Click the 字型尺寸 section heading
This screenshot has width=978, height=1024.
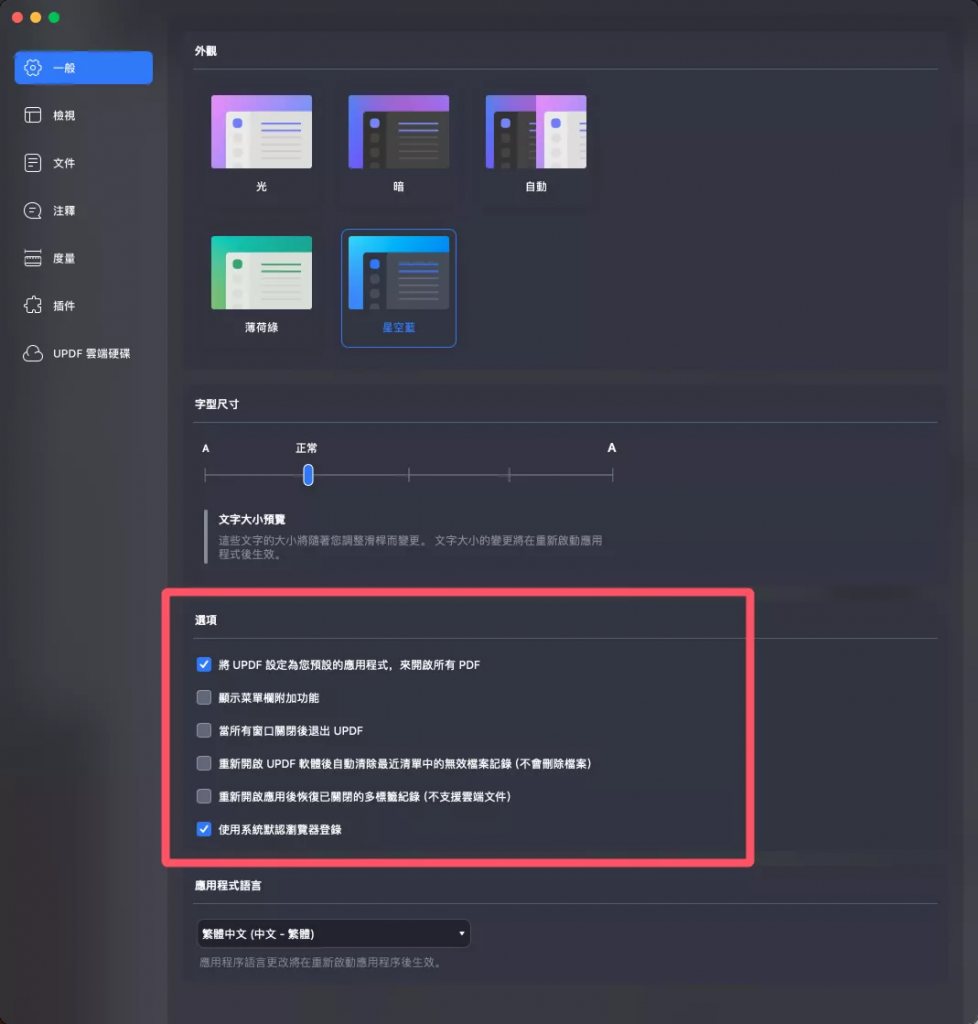[217, 404]
